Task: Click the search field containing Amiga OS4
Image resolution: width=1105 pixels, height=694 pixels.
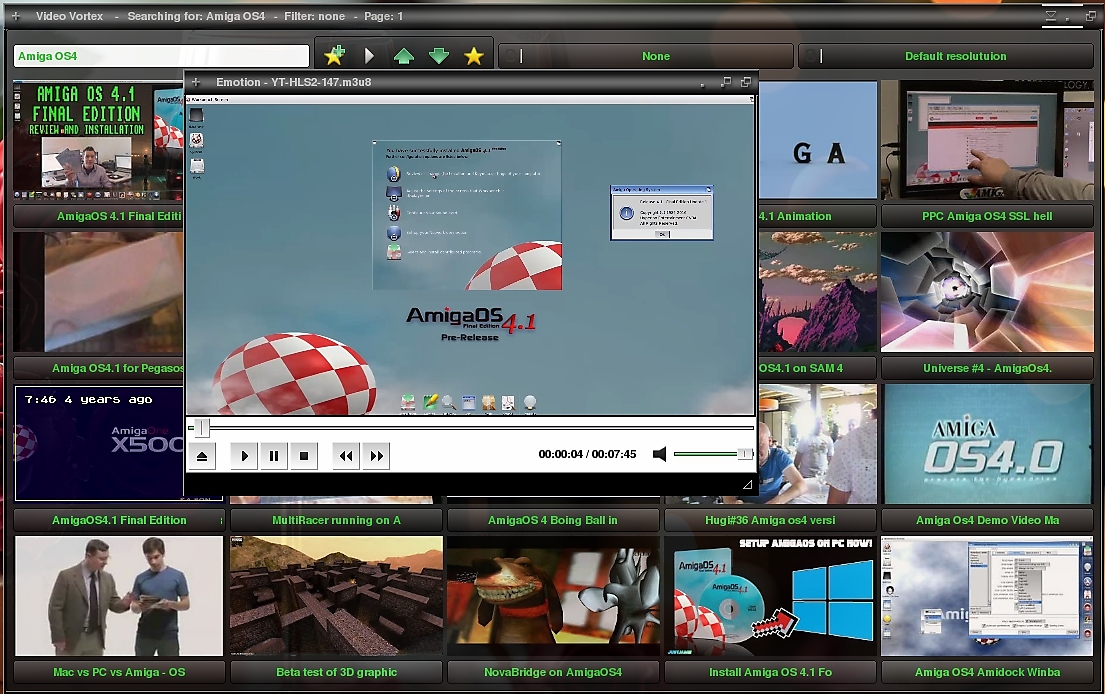Action: pos(160,56)
